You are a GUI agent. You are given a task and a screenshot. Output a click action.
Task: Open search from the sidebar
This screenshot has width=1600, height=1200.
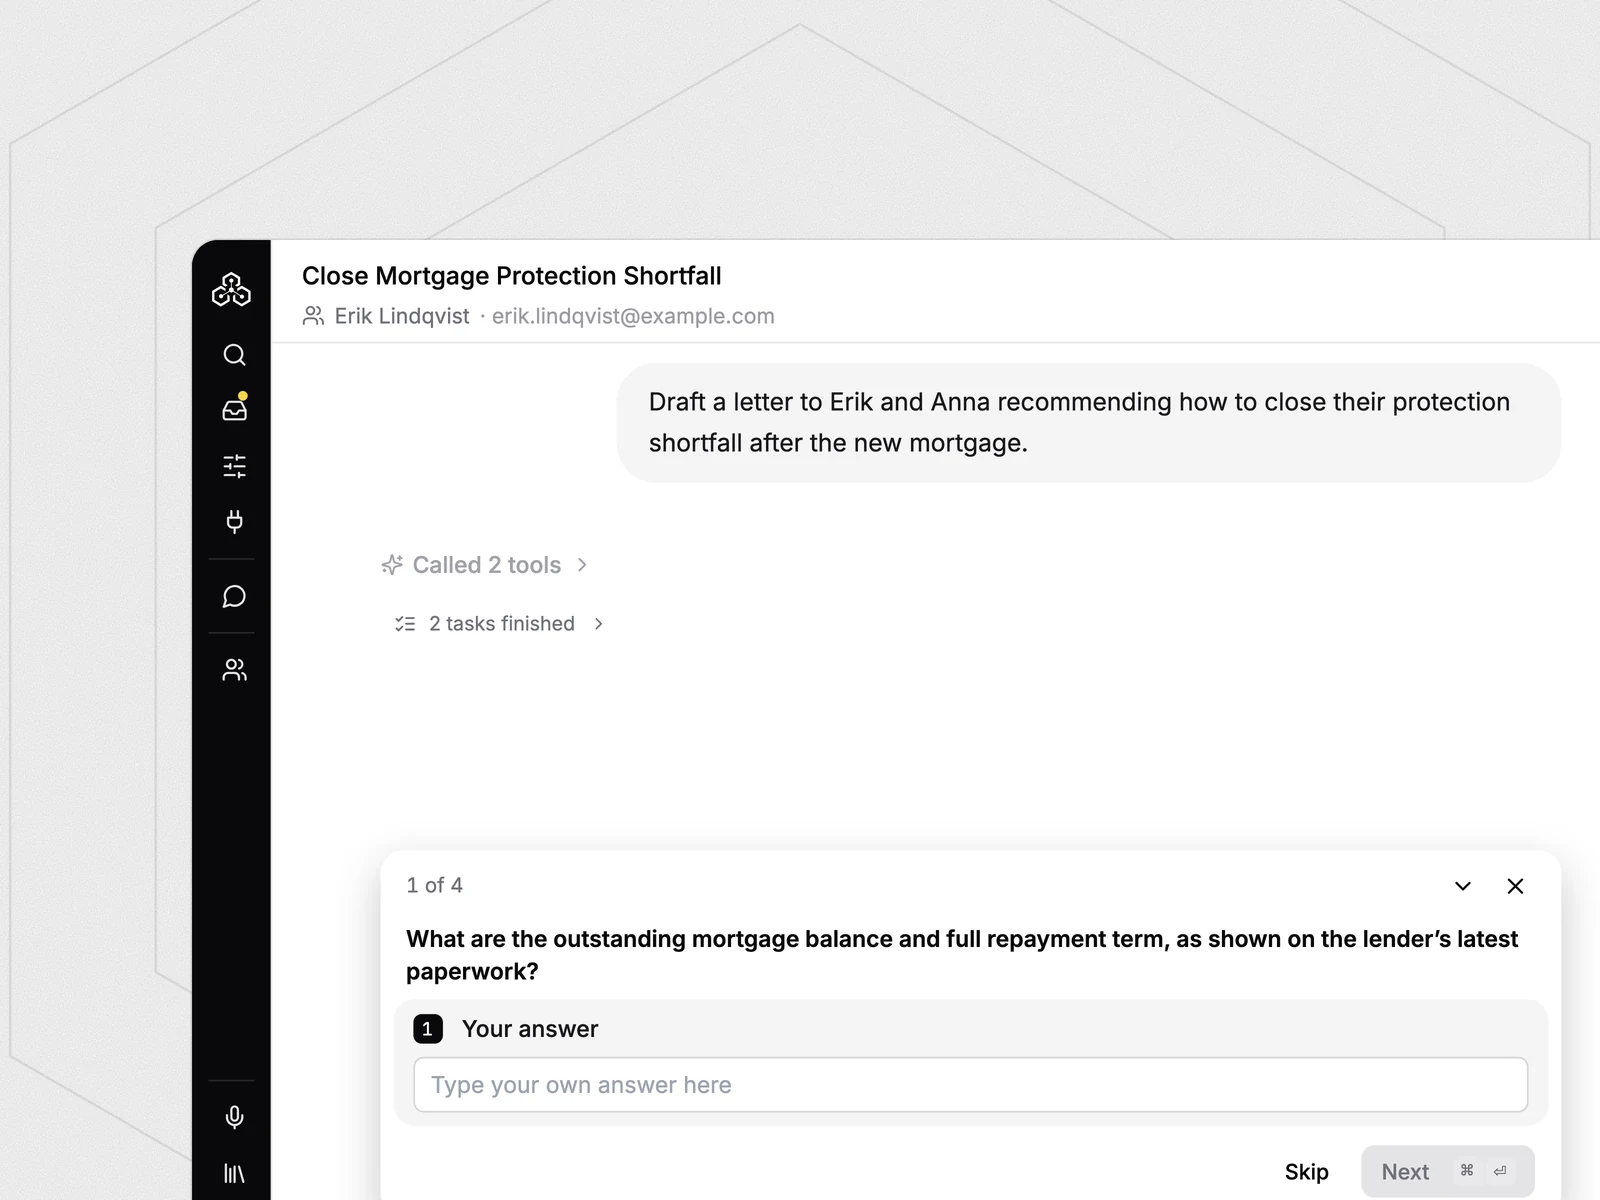[234, 355]
